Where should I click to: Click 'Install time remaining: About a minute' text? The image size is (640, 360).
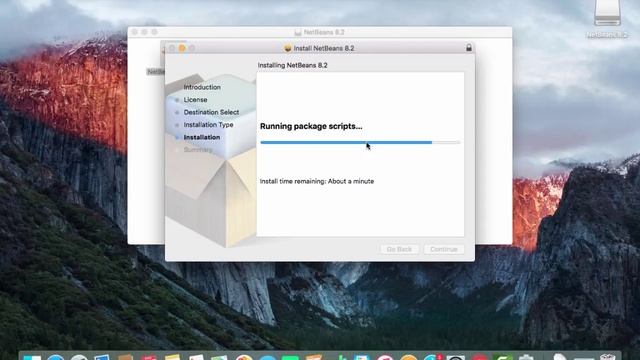[x=317, y=181]
